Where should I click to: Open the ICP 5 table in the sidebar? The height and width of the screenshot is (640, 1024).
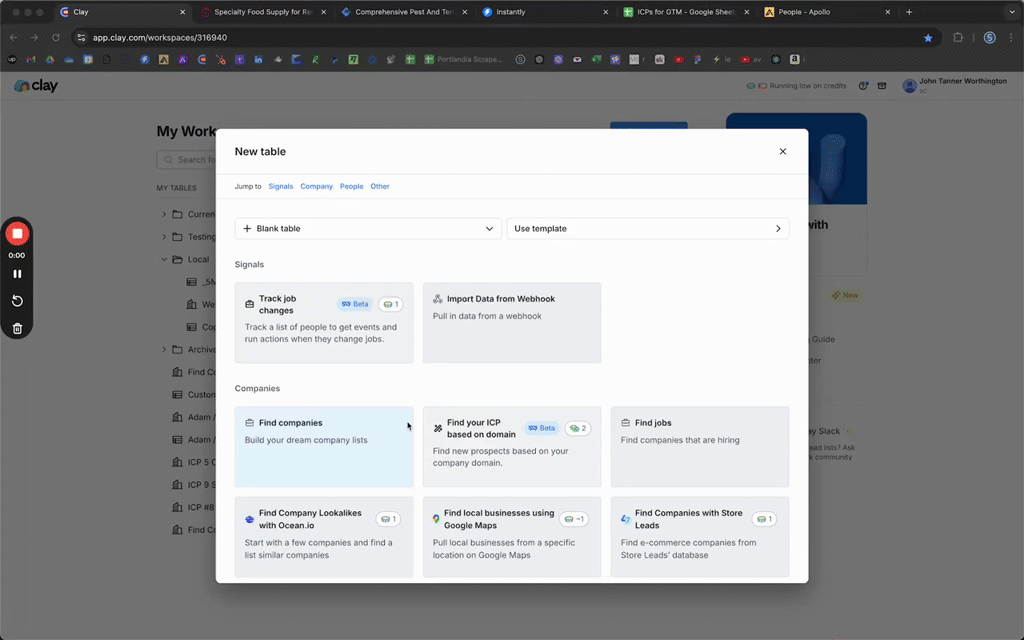click(x=193, y=462)
